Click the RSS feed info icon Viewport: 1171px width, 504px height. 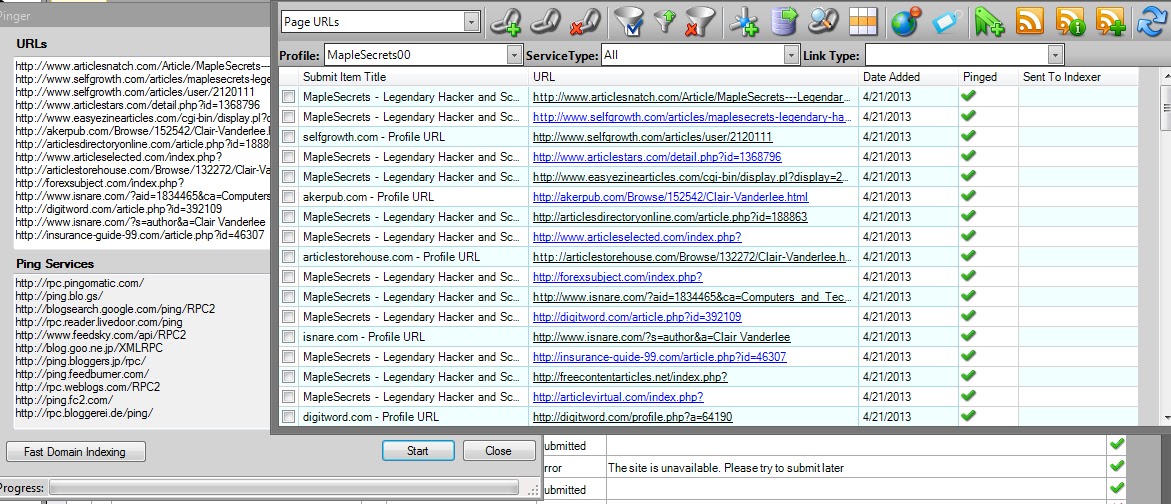tap(1070, 22)
